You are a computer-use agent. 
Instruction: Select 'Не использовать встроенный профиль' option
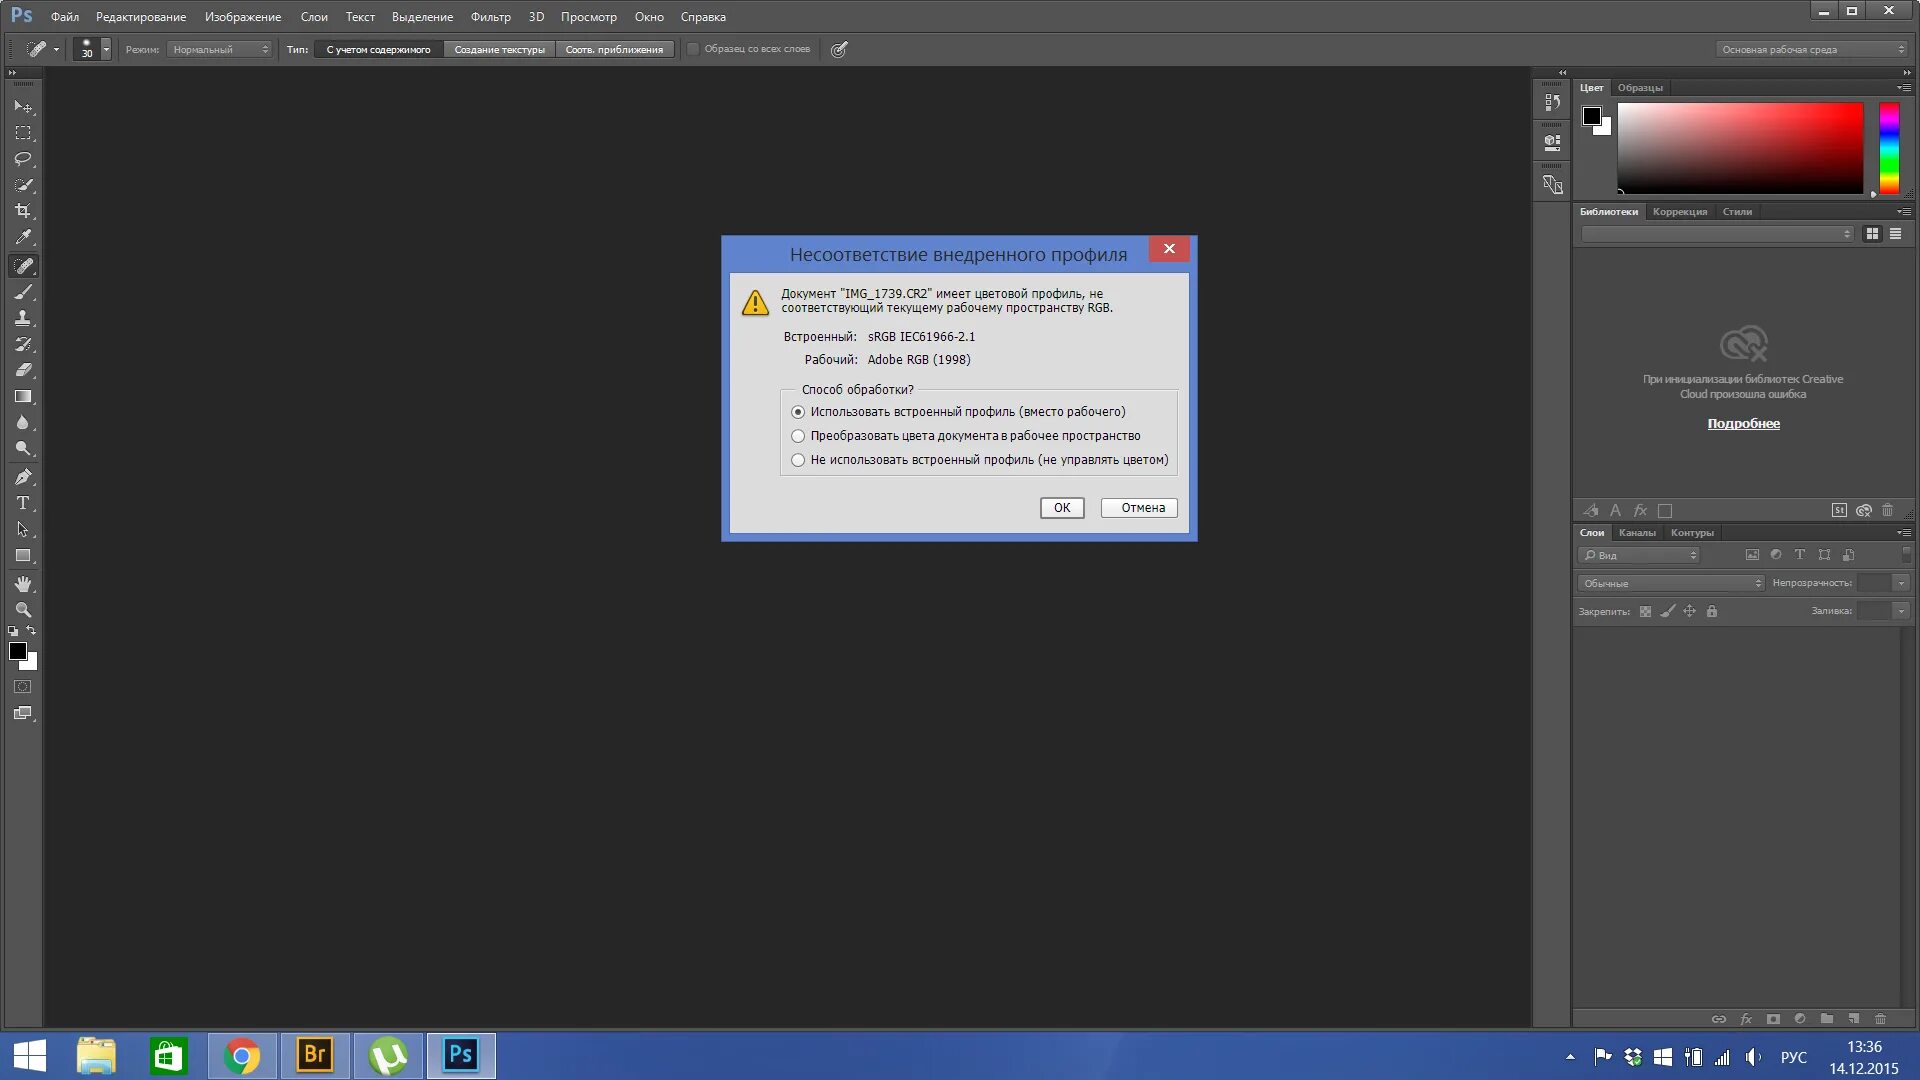pyautogui.click(x=798, y=460)
